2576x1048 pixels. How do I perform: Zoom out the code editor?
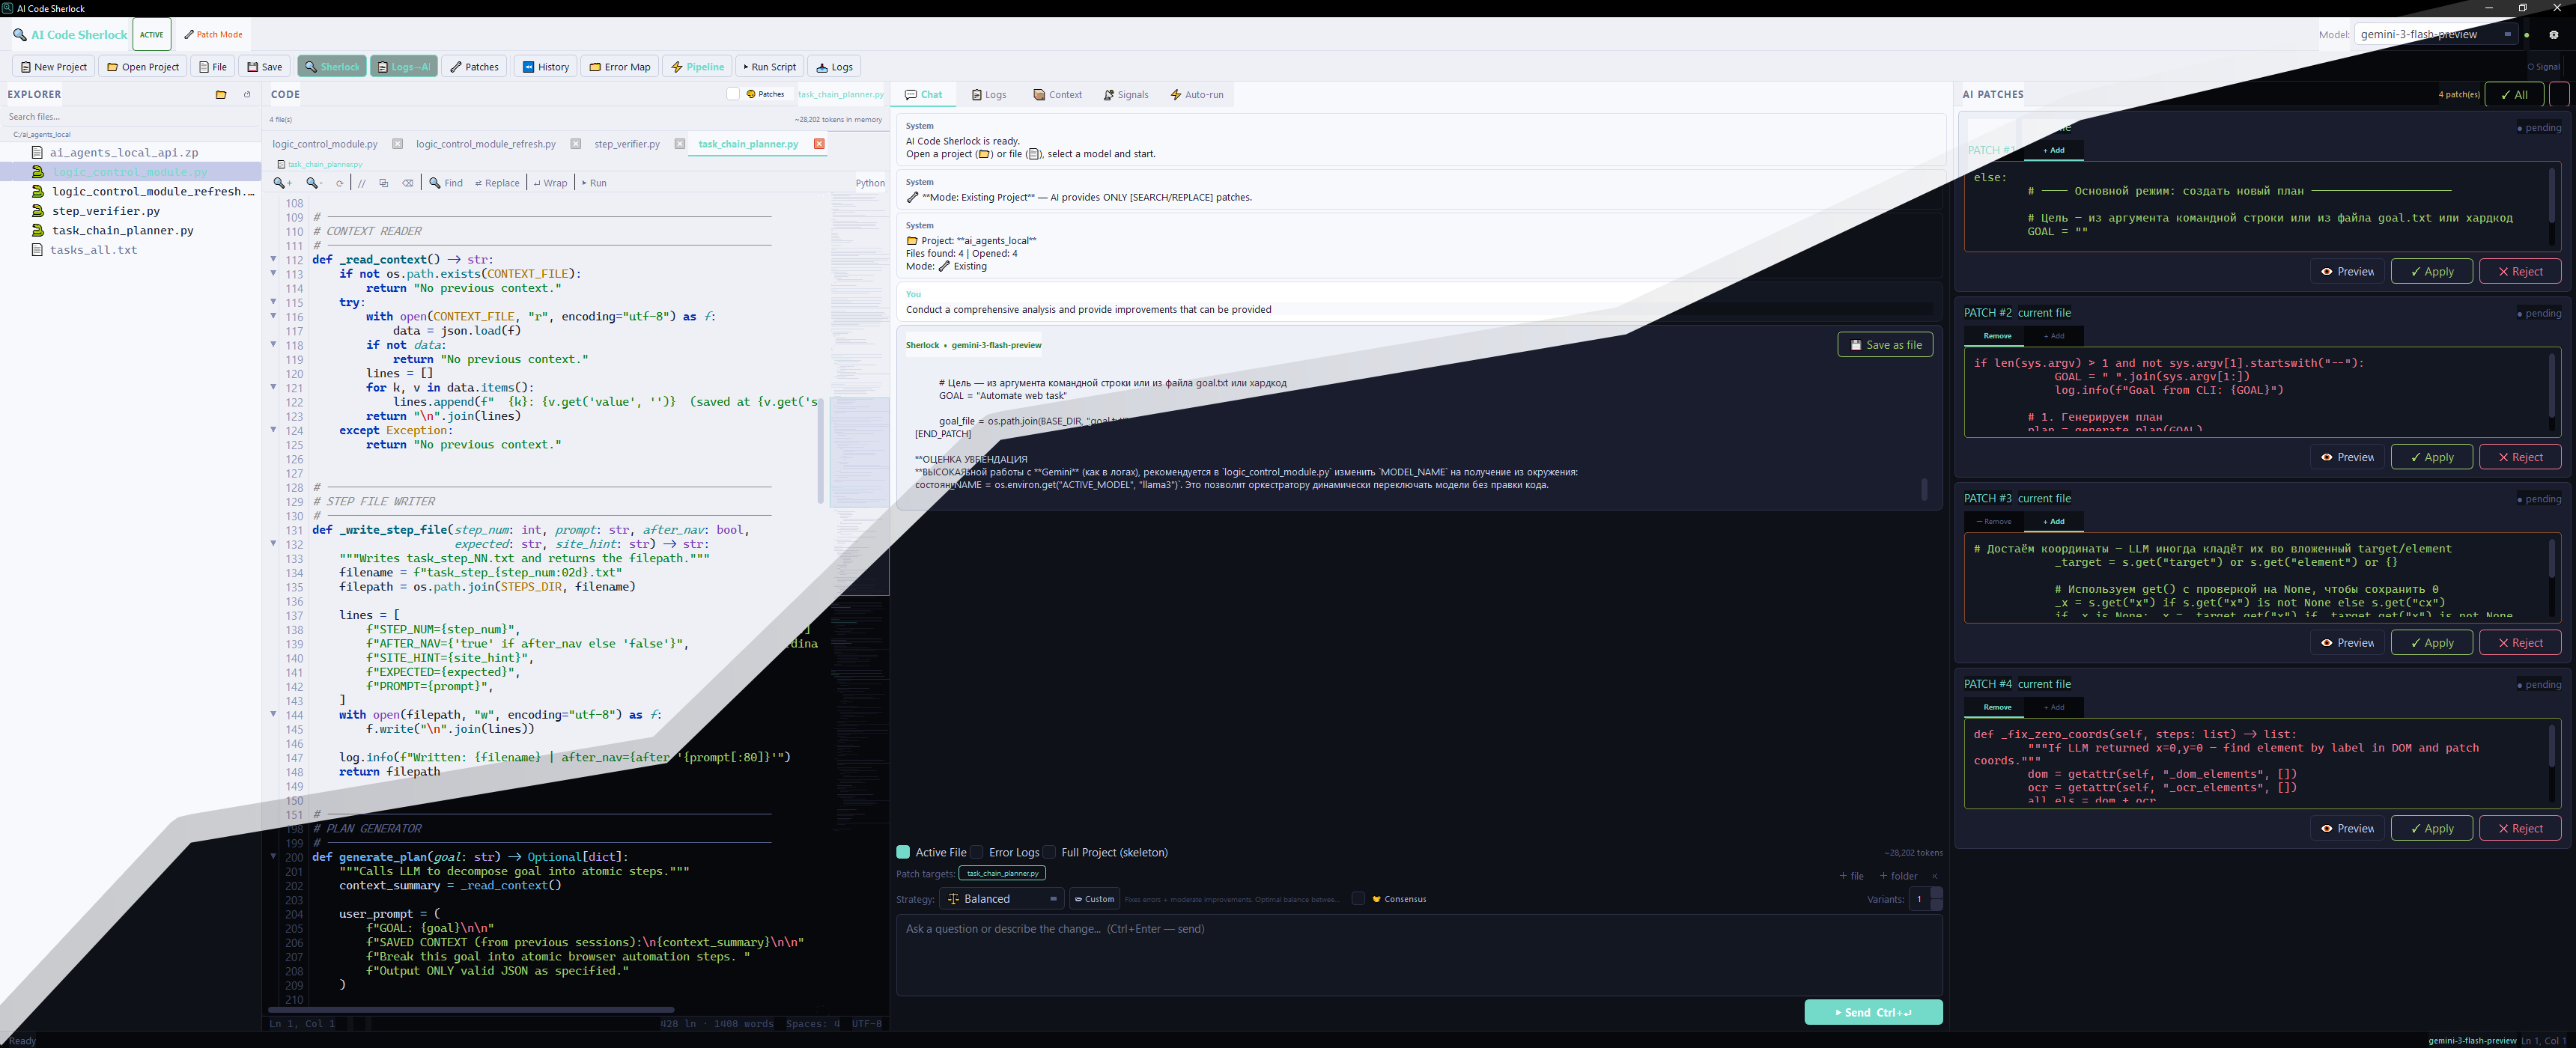coord(314,183)
